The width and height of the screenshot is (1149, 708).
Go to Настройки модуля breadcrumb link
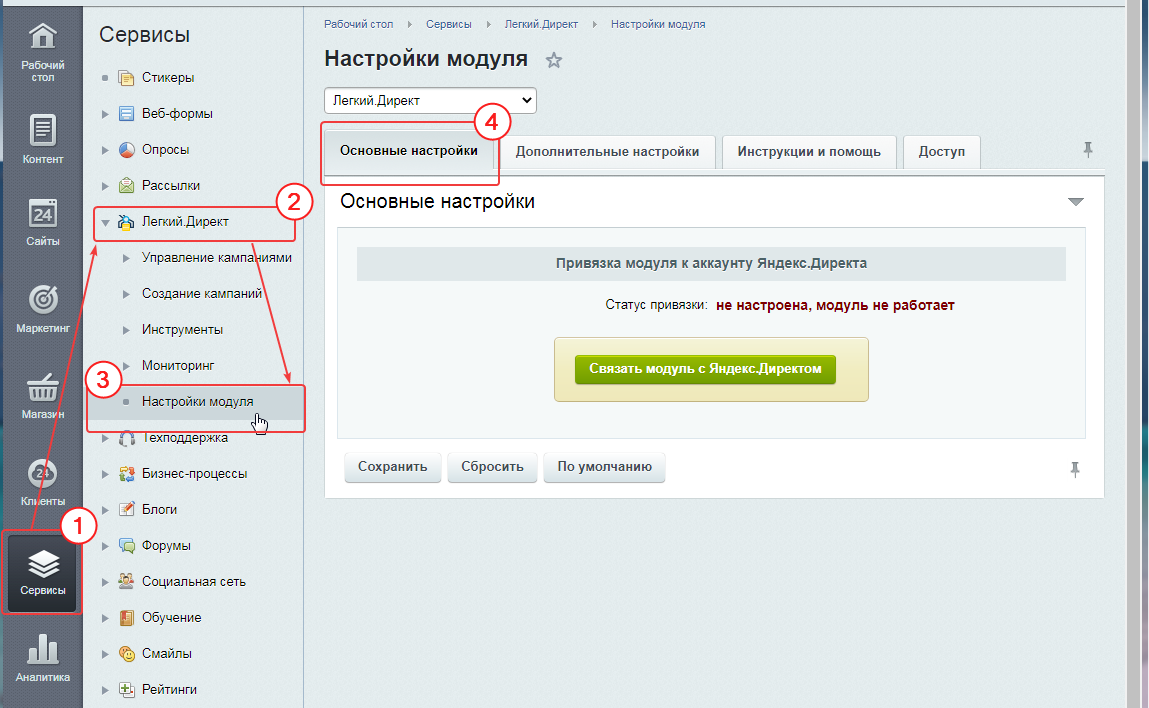pyautogui.click(x=658, y=24)
